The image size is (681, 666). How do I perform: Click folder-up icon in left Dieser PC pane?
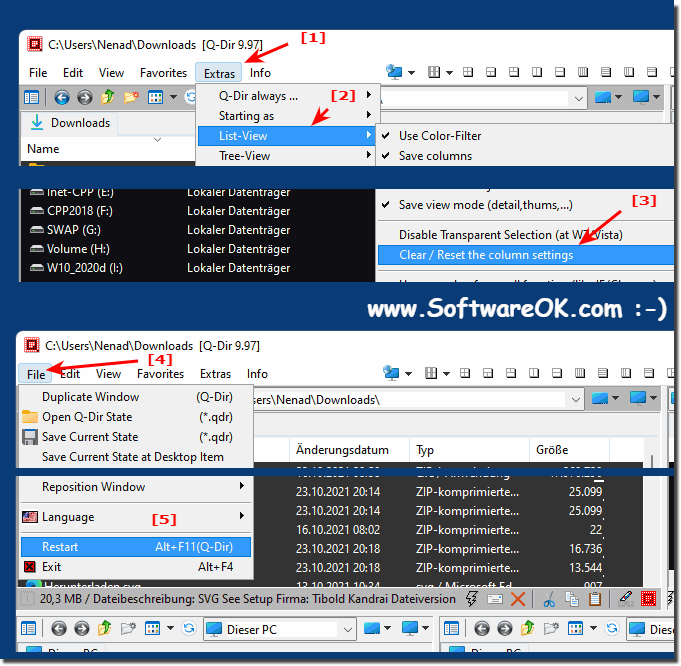click(105, 628)
